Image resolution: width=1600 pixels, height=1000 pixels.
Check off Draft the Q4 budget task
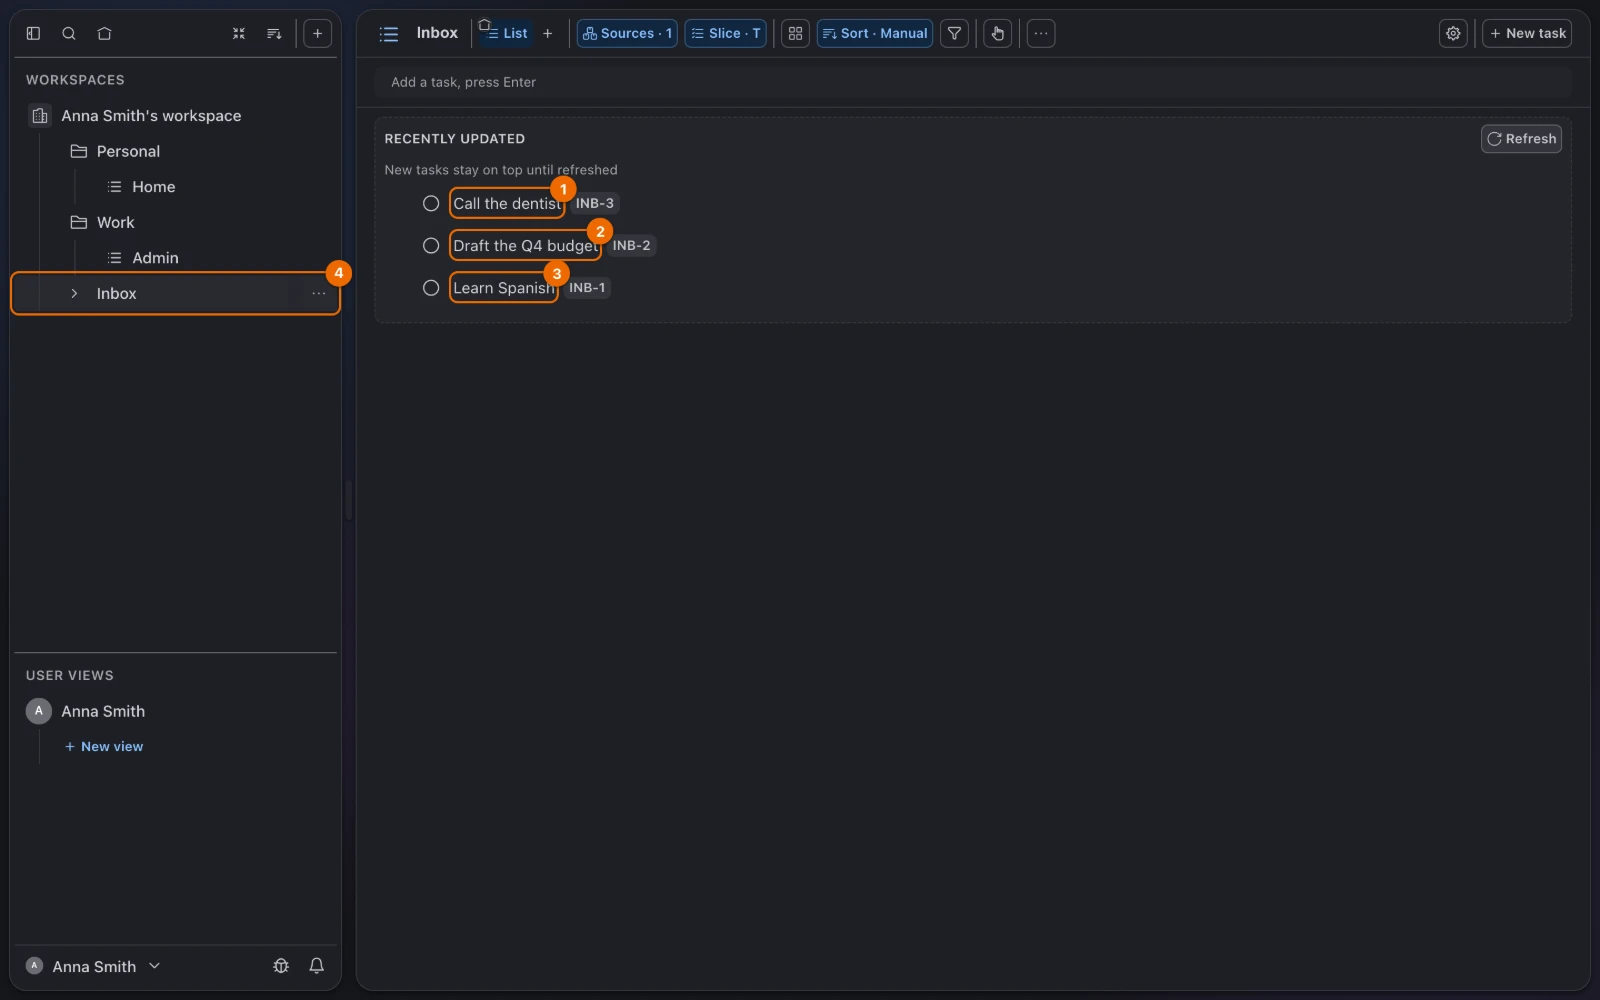[431, 245]
